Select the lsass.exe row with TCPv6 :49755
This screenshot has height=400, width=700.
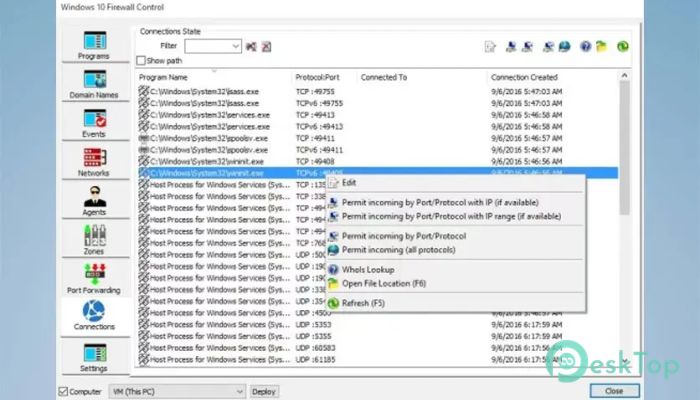377,103
